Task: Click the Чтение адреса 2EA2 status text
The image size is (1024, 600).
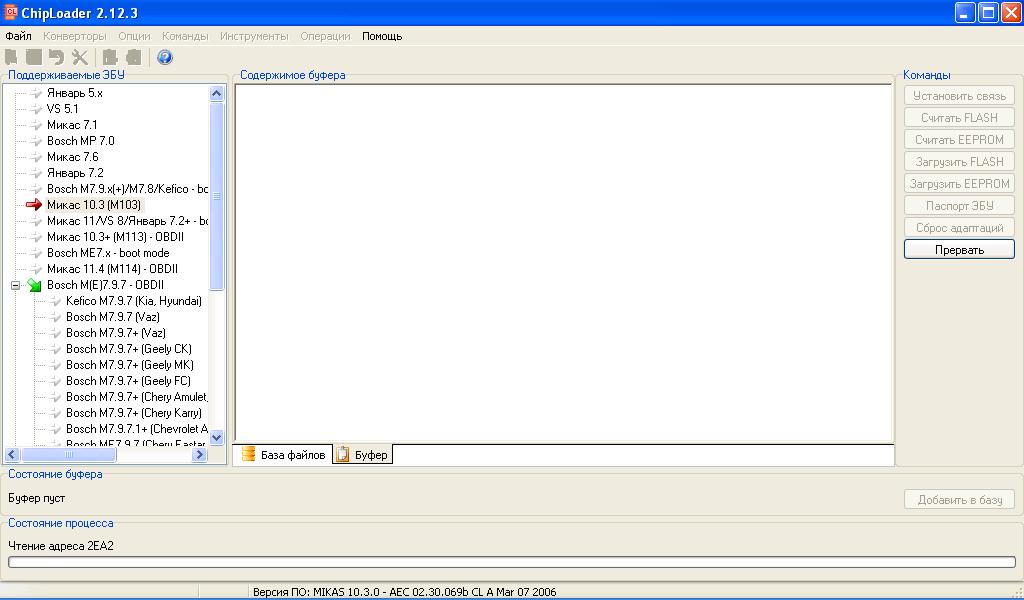Action: pos(61,546)
